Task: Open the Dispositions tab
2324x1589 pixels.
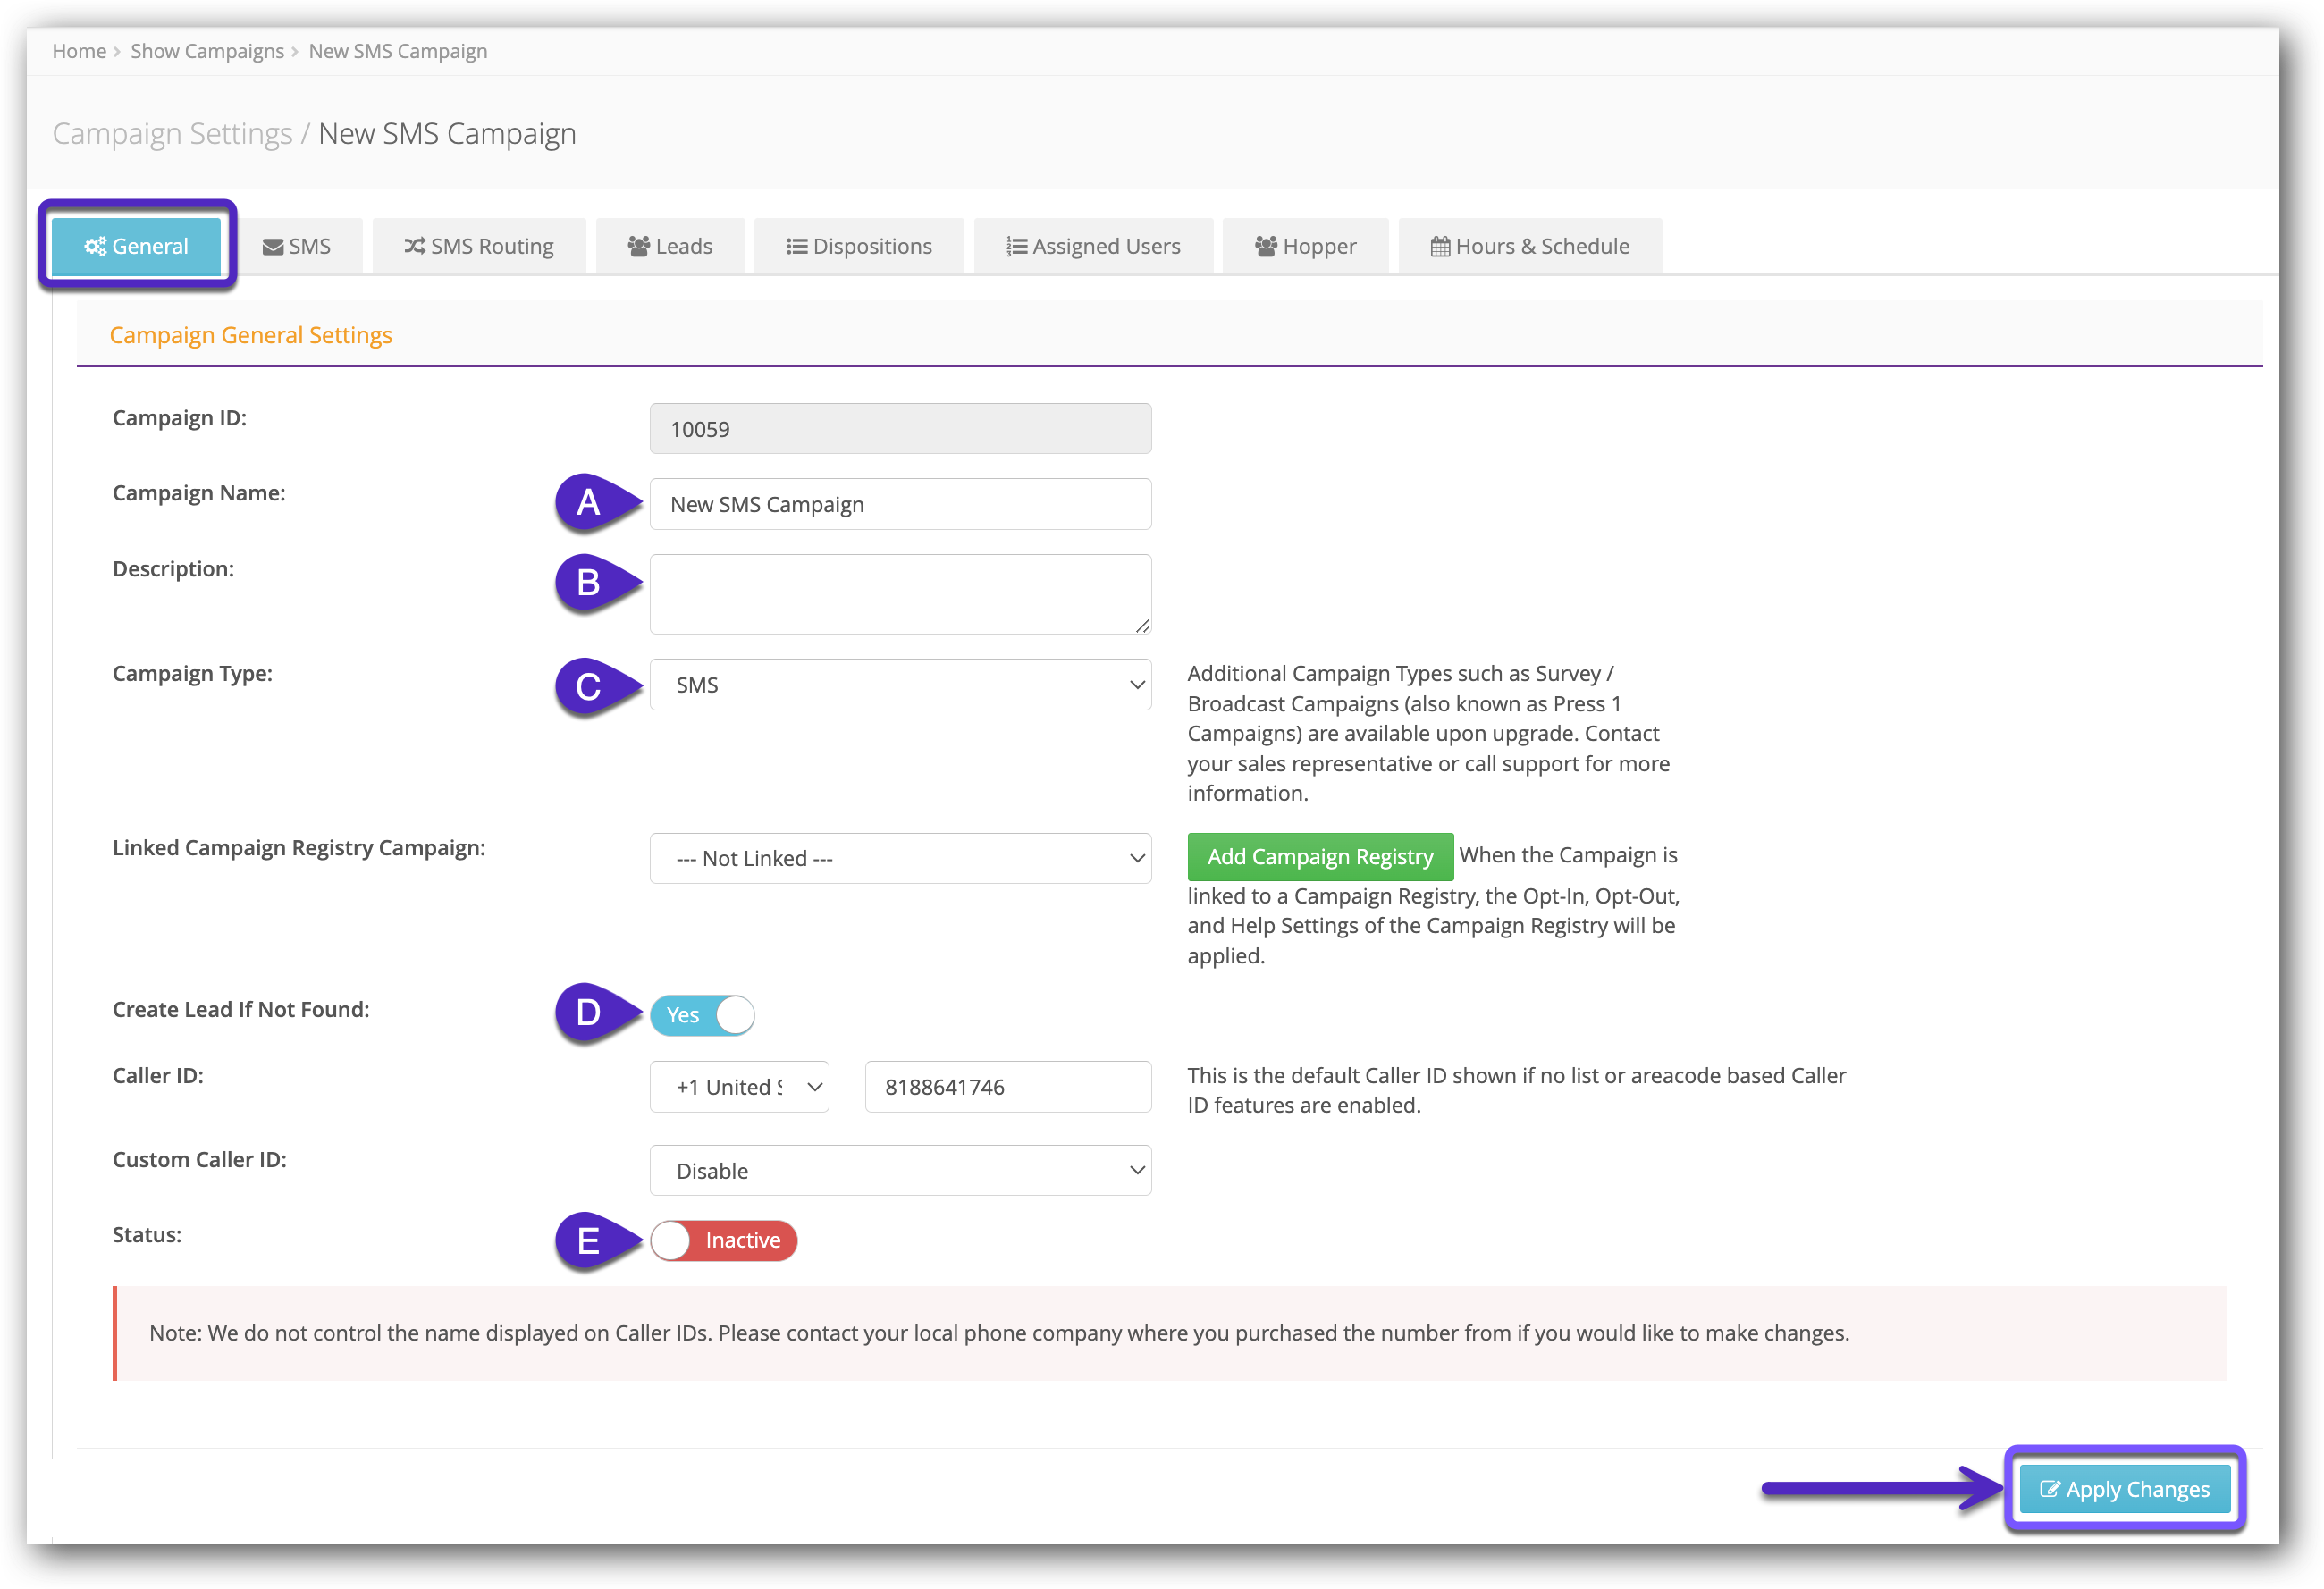Action: pos(859,246)
